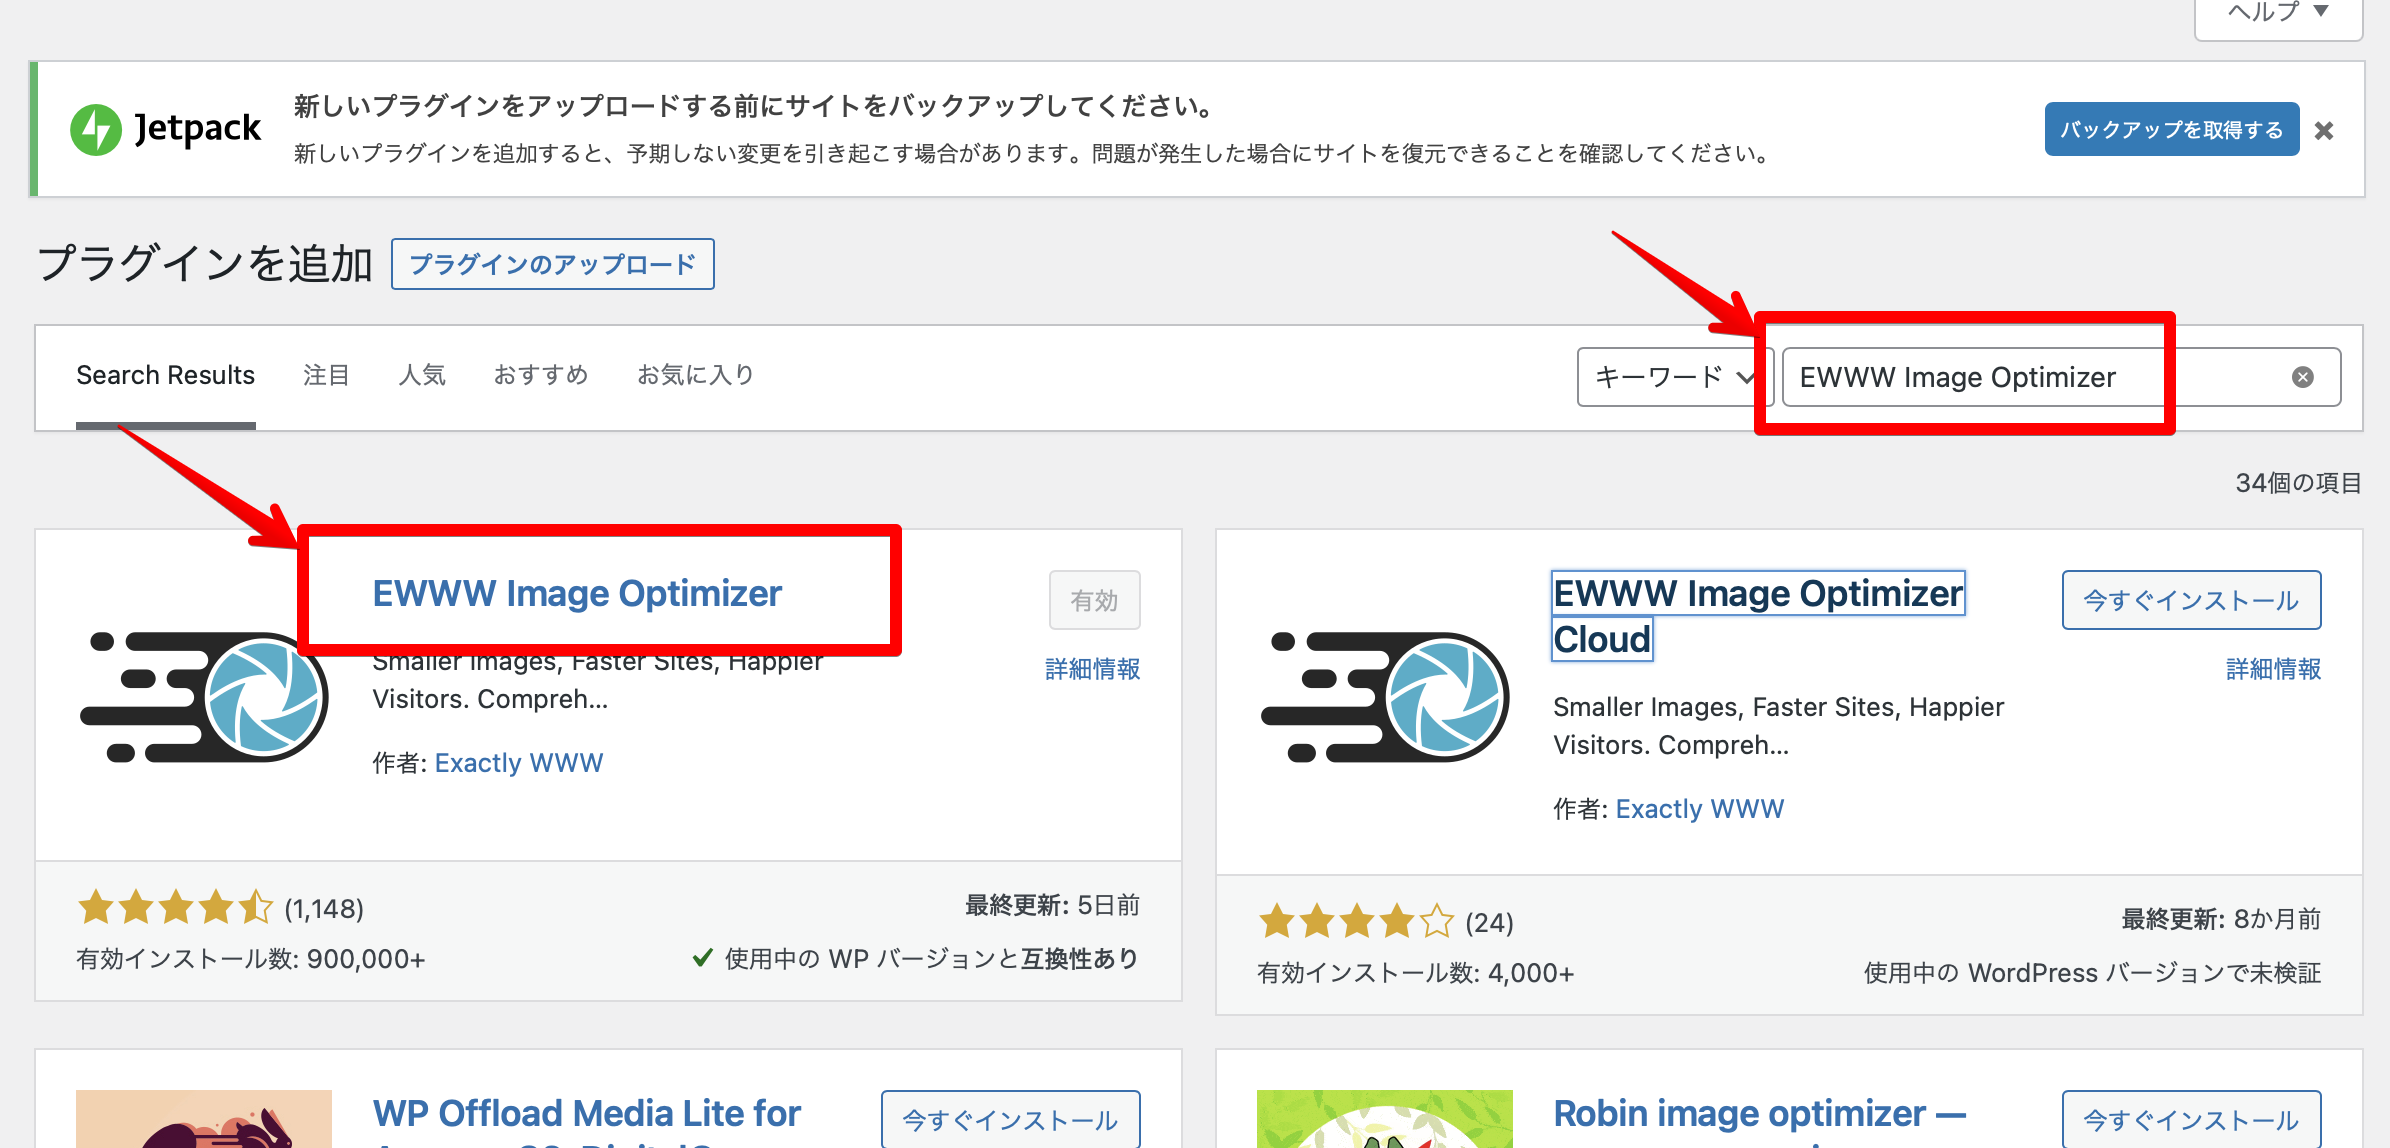Open the おすすめ tab
Screen dimensions: 2390x1148
541,375
